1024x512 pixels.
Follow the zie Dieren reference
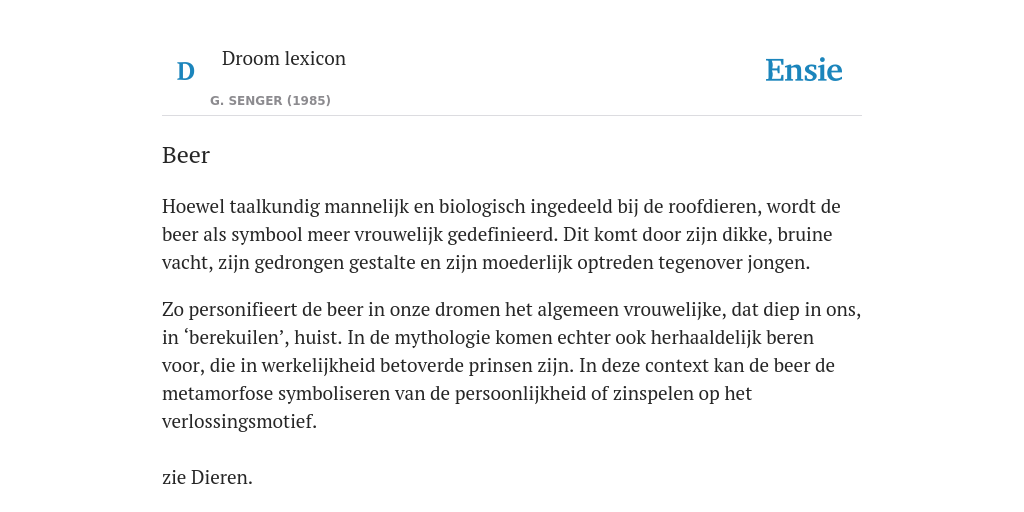click(x=207, y=477)
